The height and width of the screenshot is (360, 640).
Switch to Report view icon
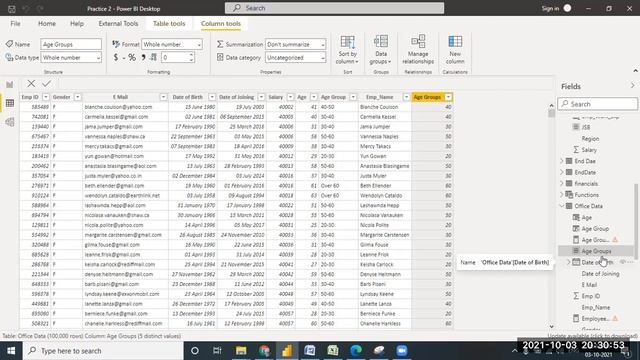coord(10,84)
